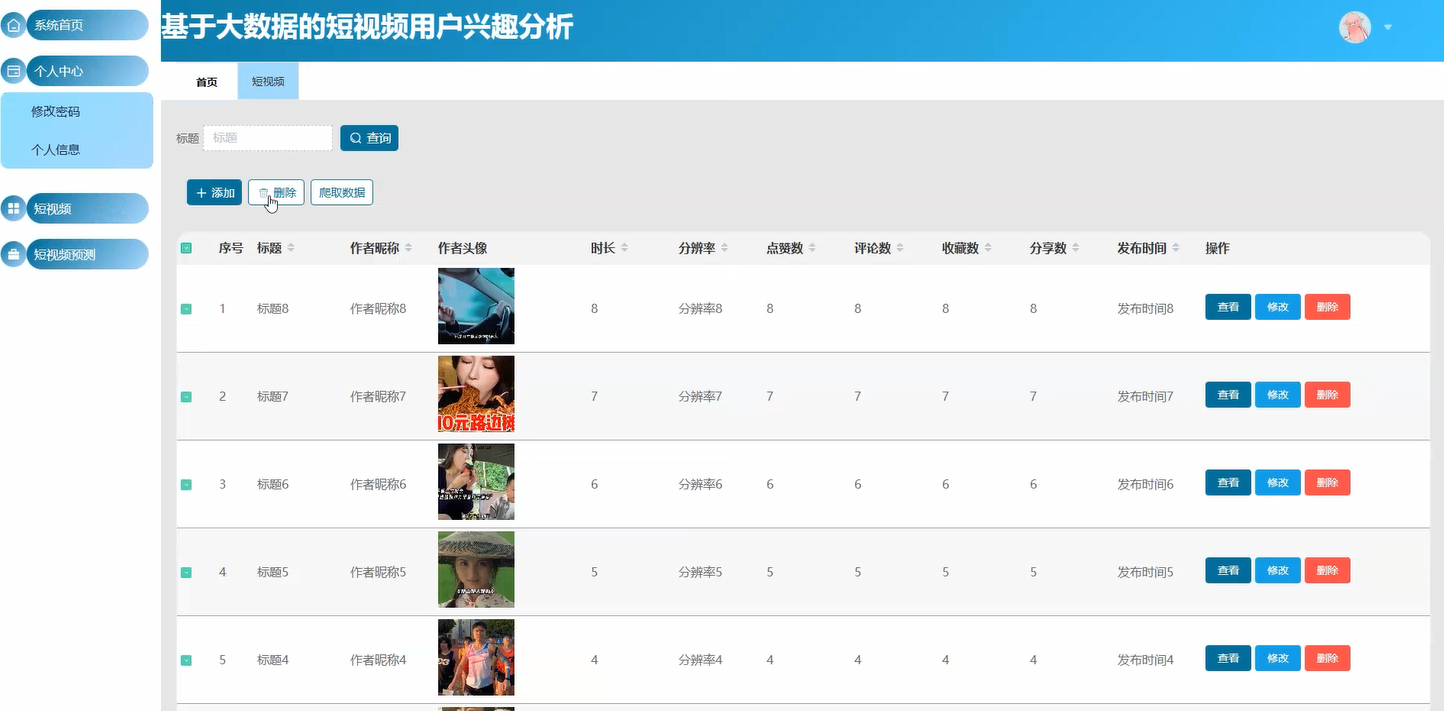This screenshot has width=1444, height=711.
Task: Click 删除 for row 标题6
Action: pyautogui.click(x=1327, y=483)
